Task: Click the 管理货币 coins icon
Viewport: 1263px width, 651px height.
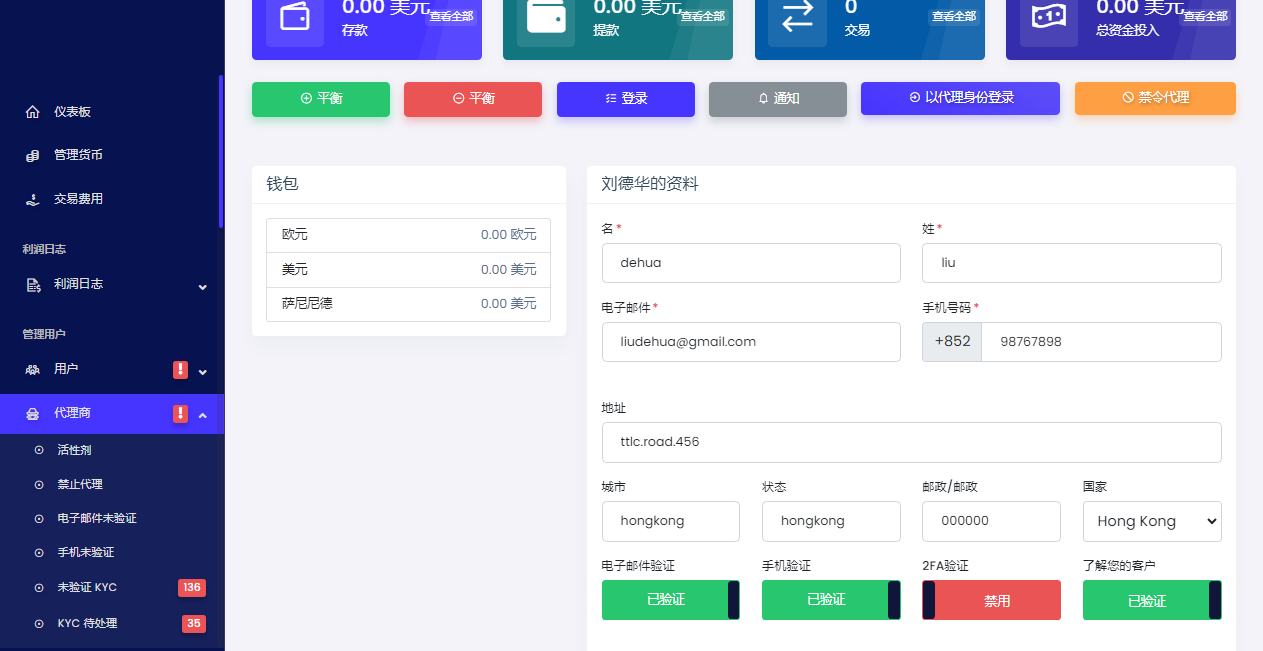Action: (x=32, y=155)
